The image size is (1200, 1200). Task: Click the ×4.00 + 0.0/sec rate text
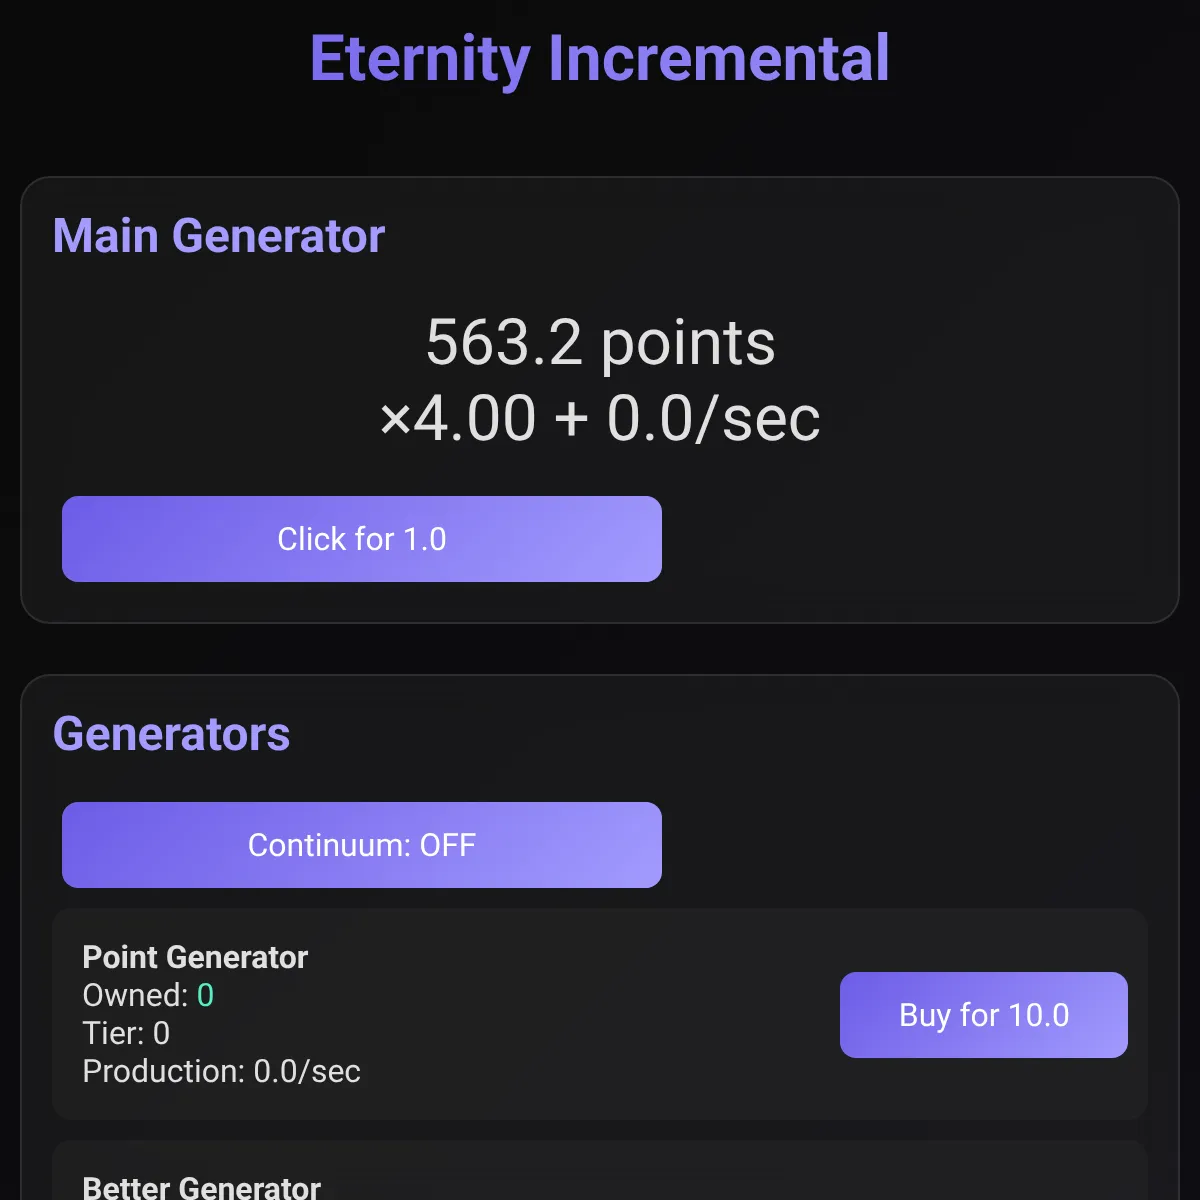click(x=600, y=418)
